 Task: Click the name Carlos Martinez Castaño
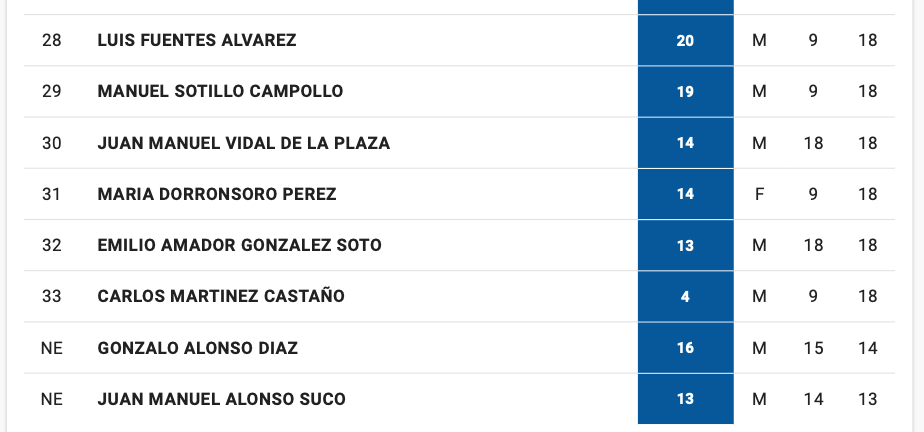click(x=221, y=296)
